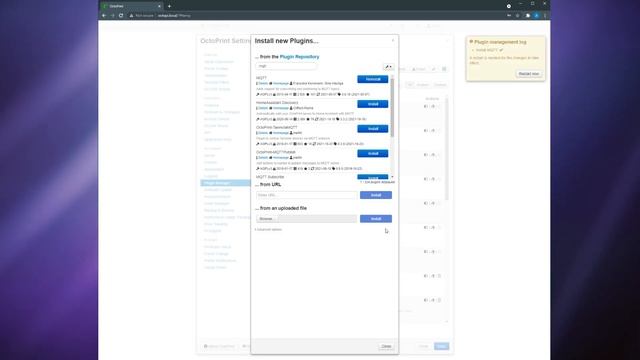This screenshot has height=360, width=640.
Task: Install the OctoPrint-MQTTPublish plugin
Action: 372,153
